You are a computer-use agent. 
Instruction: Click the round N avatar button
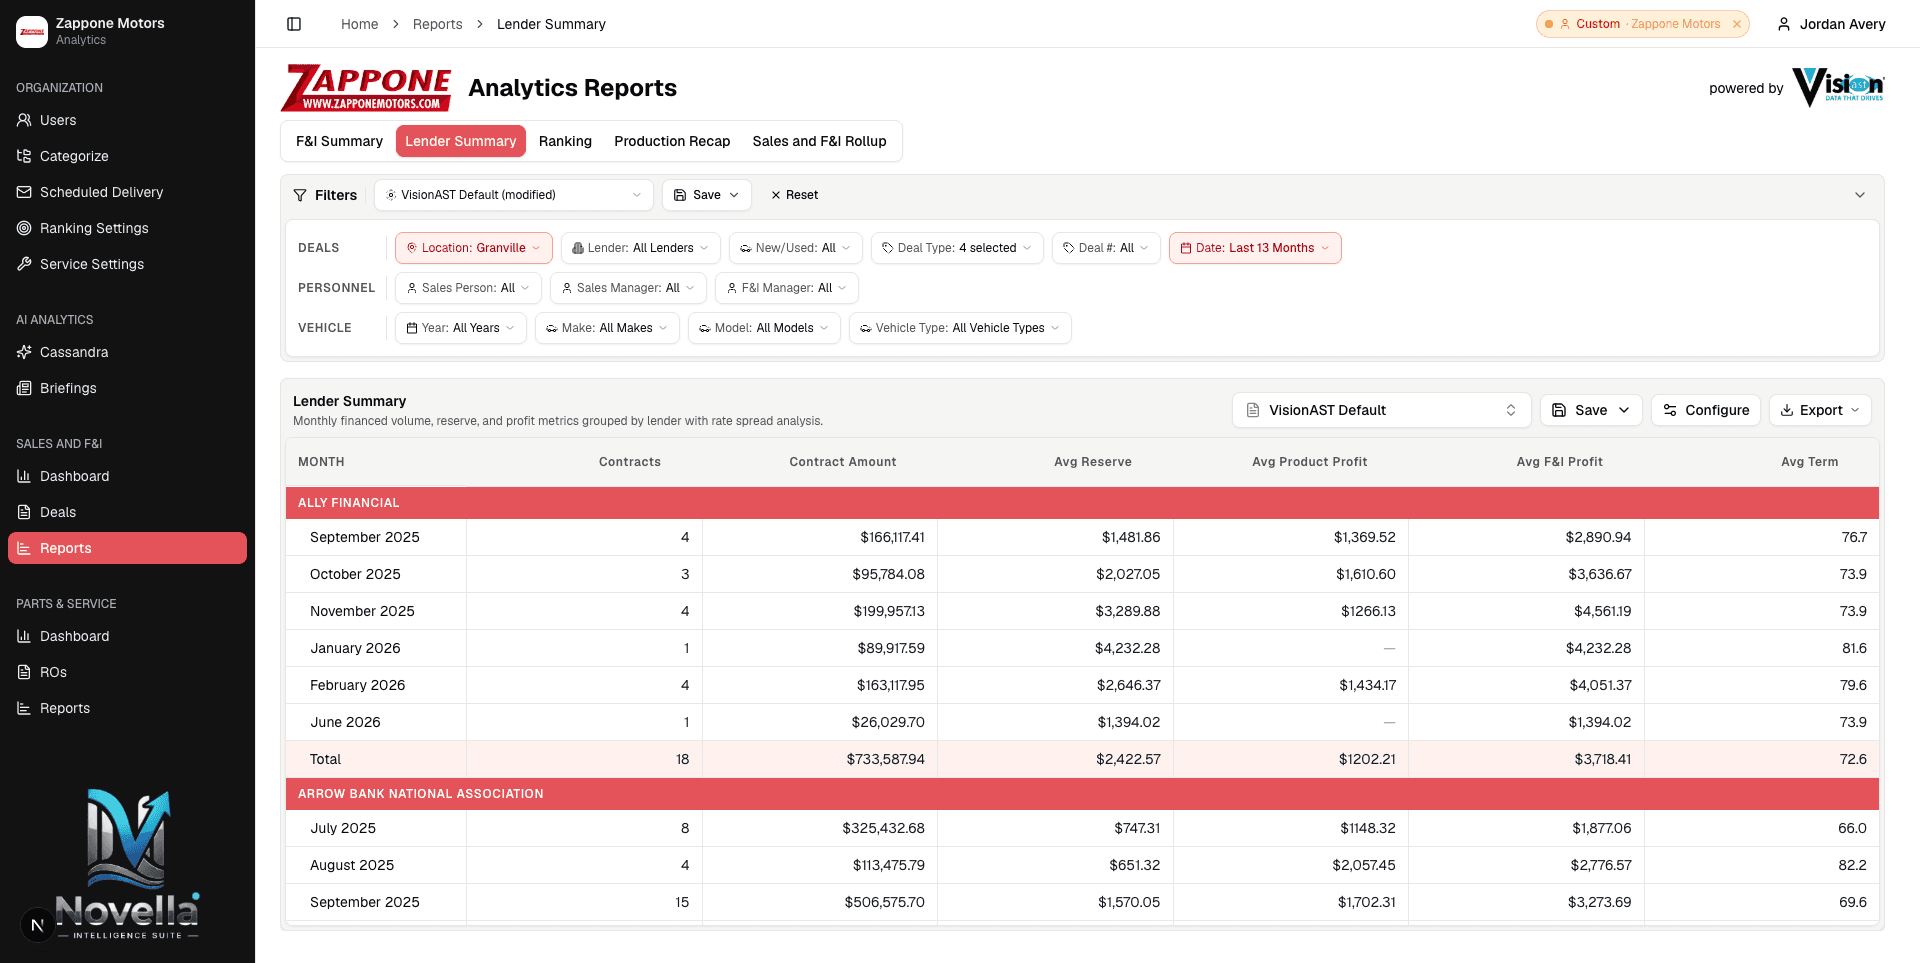[x=38, y=925]
